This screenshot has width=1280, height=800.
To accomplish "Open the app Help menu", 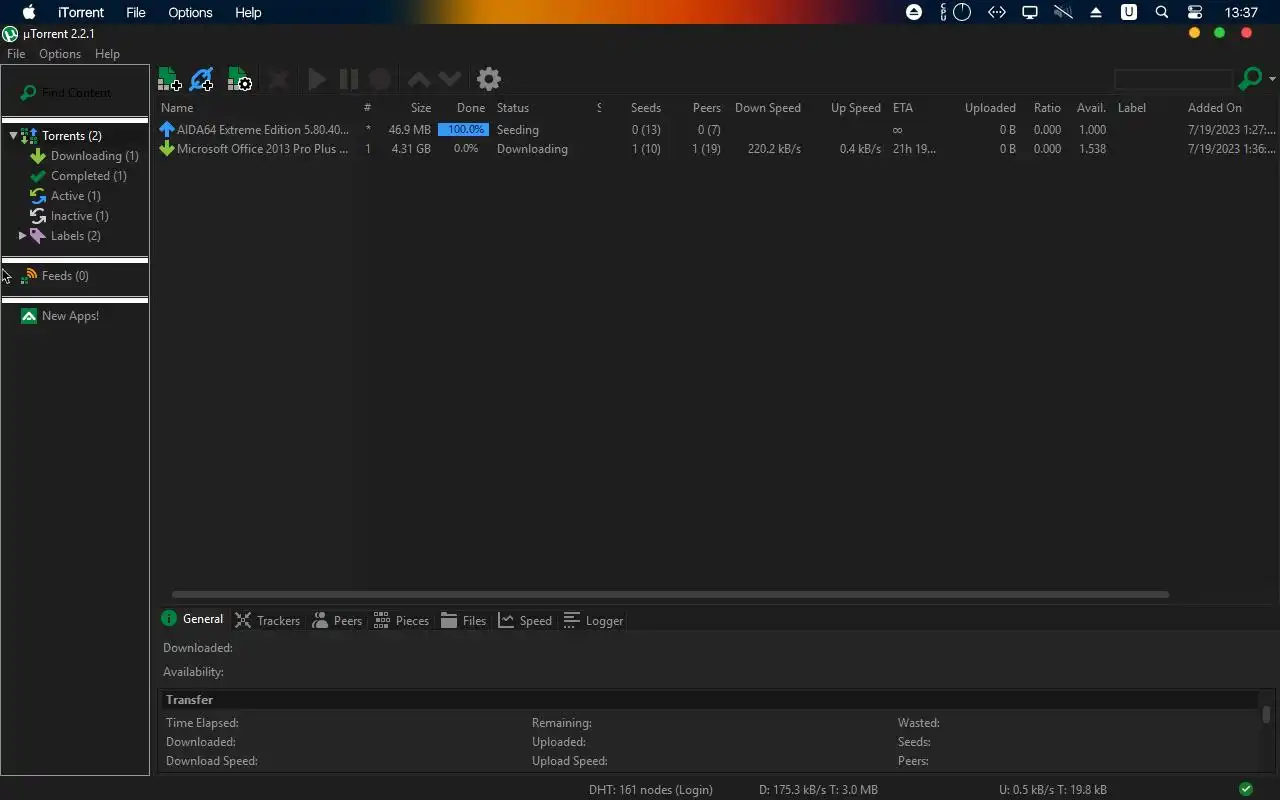I will point(107,54).
